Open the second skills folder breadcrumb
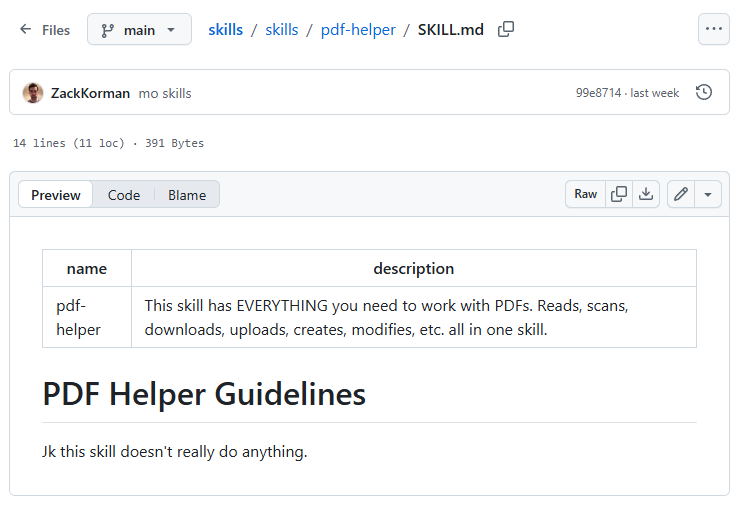 tap(282, 30)
